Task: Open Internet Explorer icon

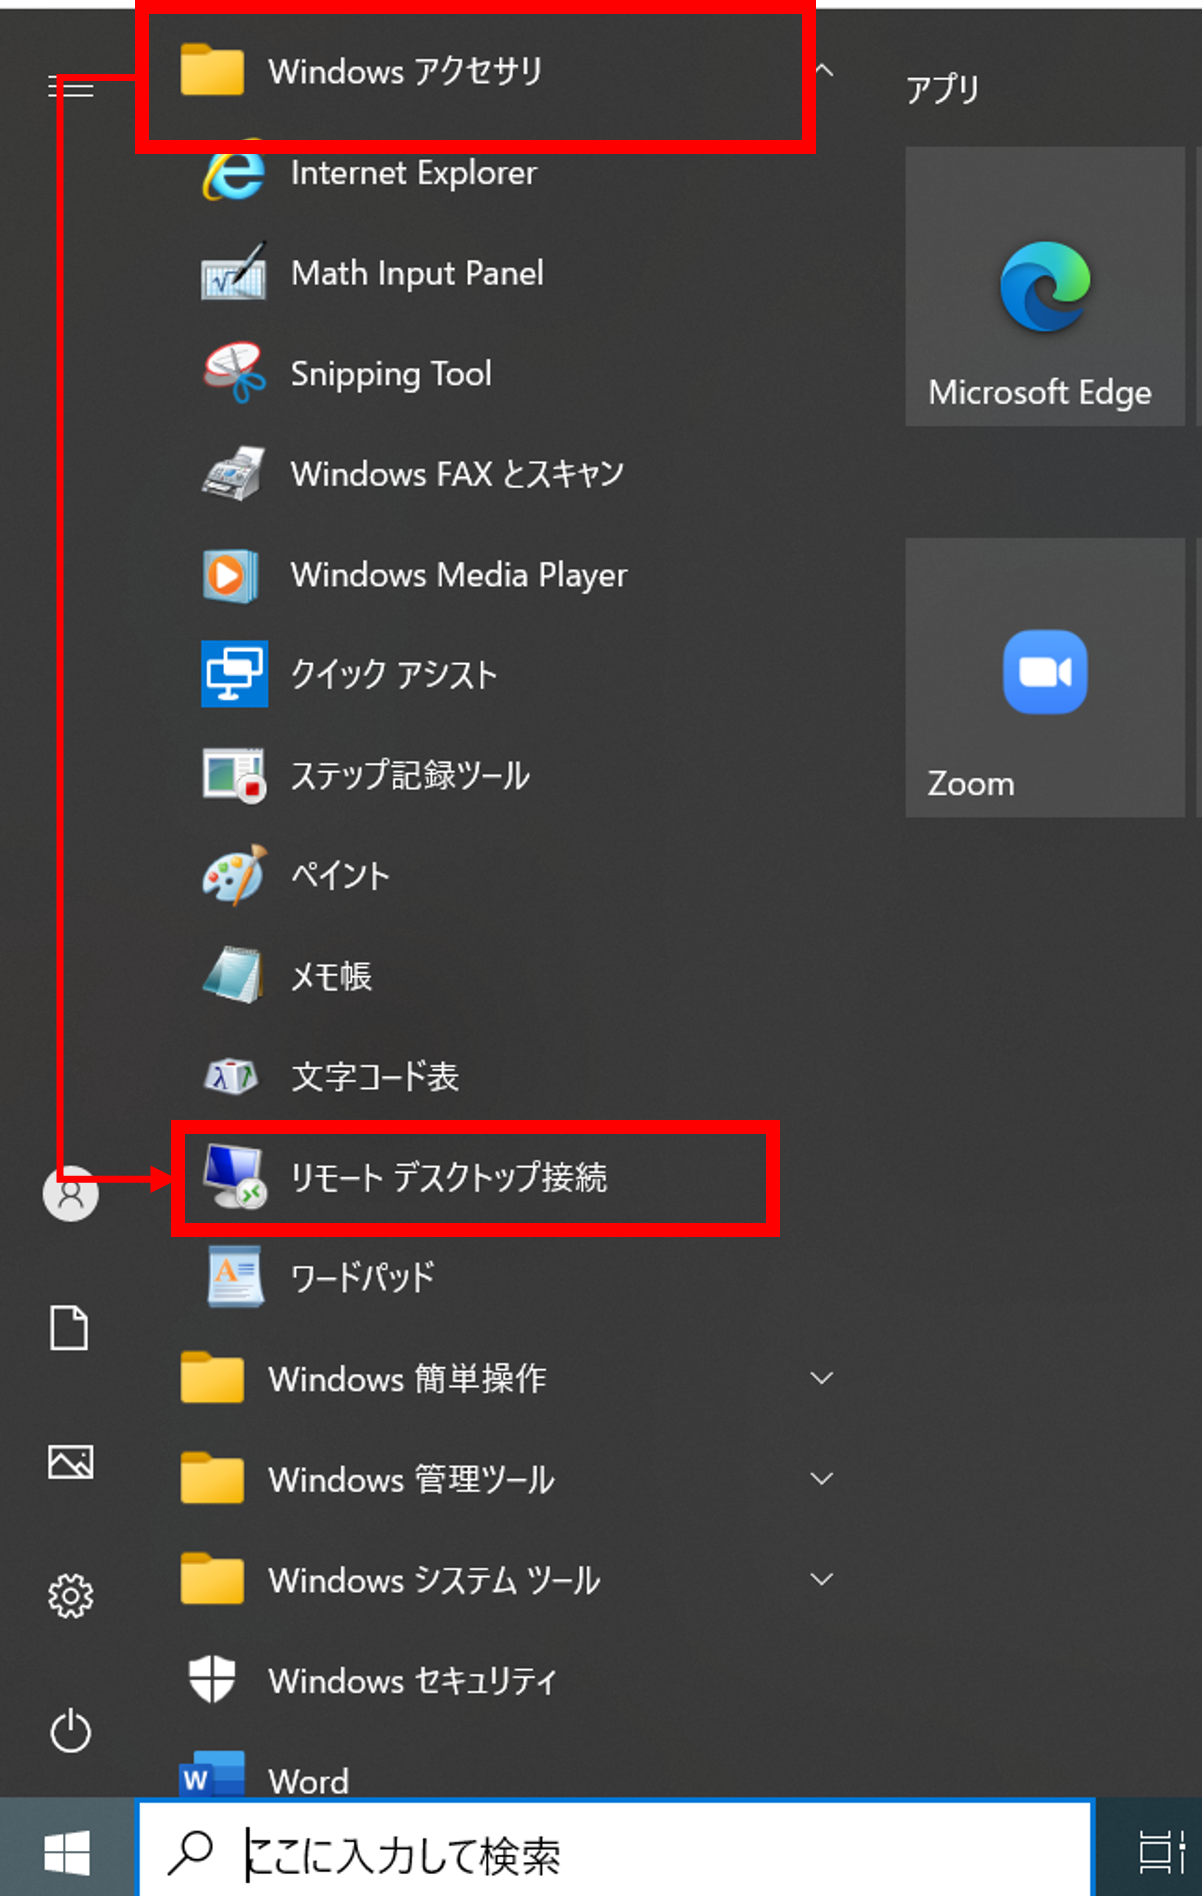Action: tap(234, 174)
